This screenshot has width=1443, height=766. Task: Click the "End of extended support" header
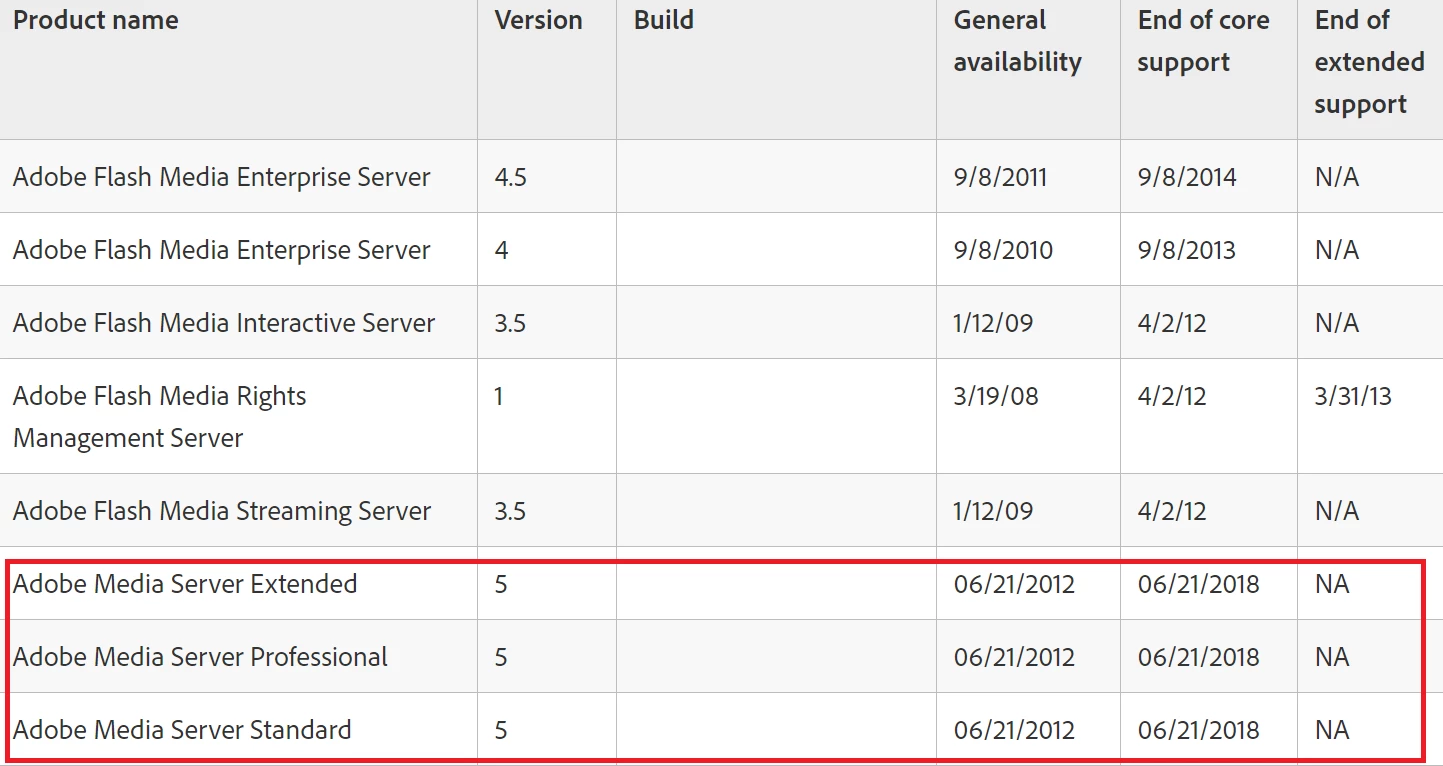pos(1369,62)
